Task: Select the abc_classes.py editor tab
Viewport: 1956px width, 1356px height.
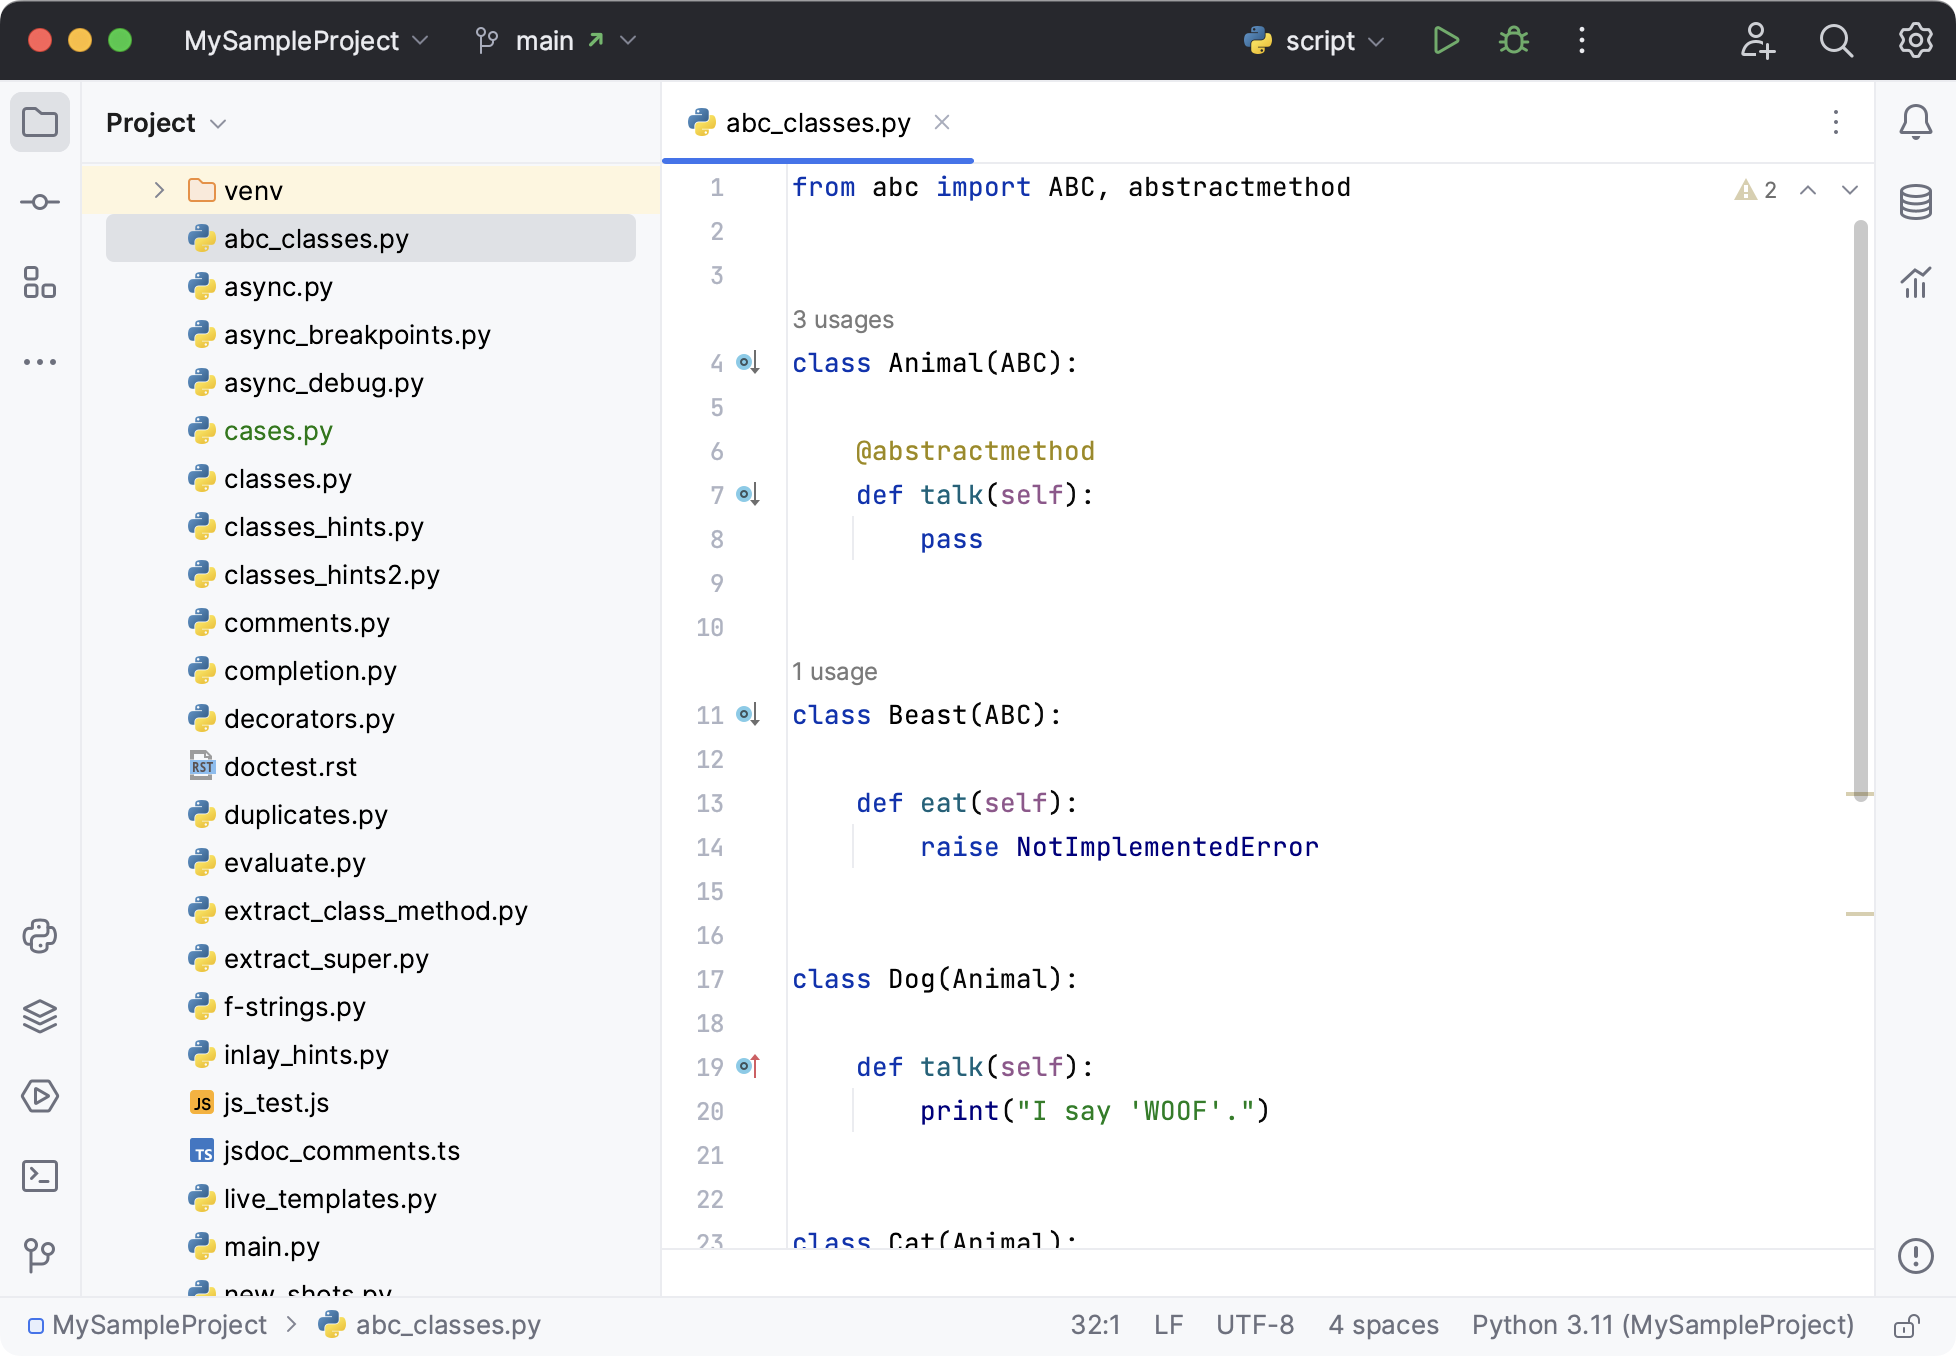Action: coord(816,123)
